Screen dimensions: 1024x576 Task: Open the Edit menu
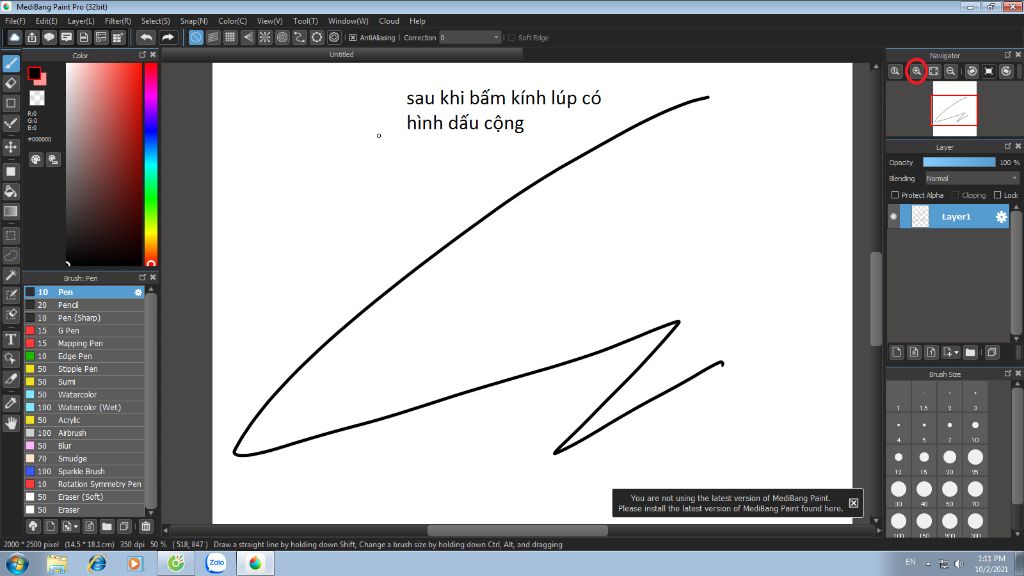coord(46,21)
